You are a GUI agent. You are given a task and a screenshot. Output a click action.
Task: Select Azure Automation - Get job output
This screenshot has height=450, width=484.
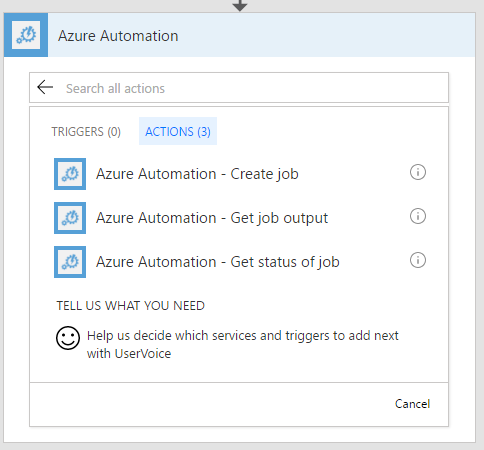click(x=212, y=218)
